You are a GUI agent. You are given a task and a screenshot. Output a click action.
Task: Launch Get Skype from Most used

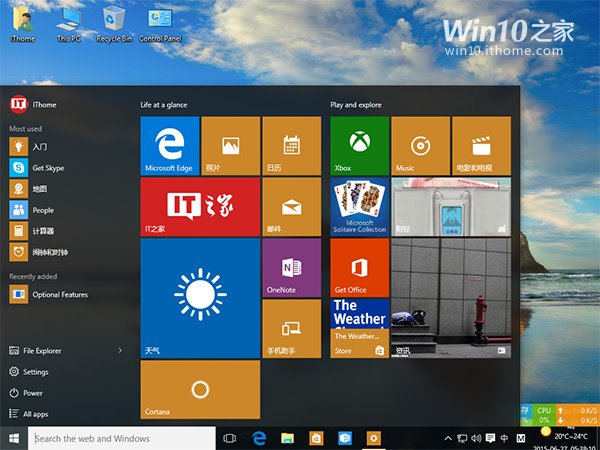pos(37,168)
